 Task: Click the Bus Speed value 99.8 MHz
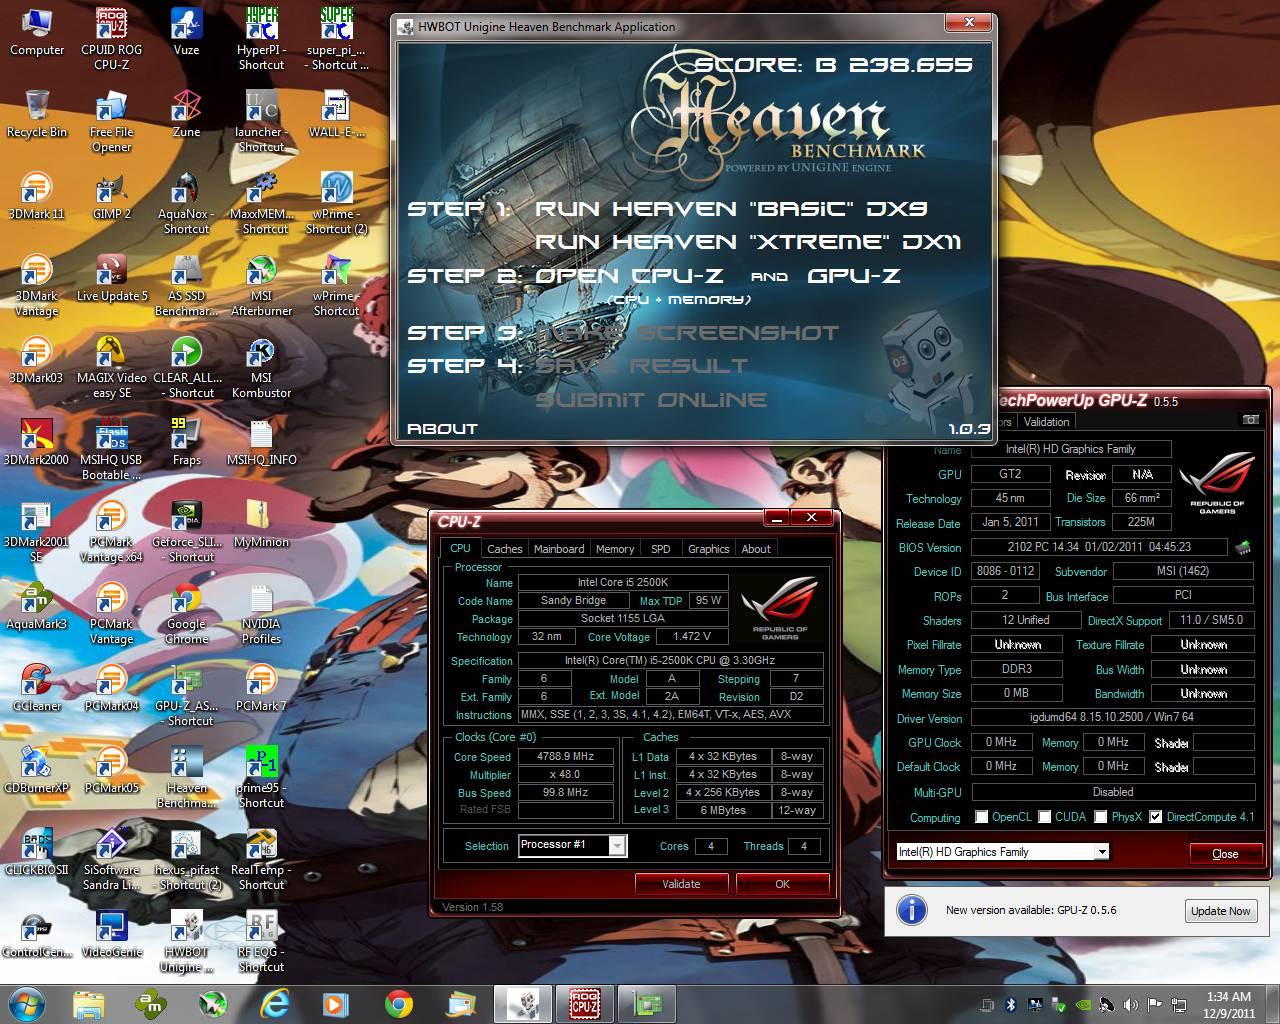565,793
